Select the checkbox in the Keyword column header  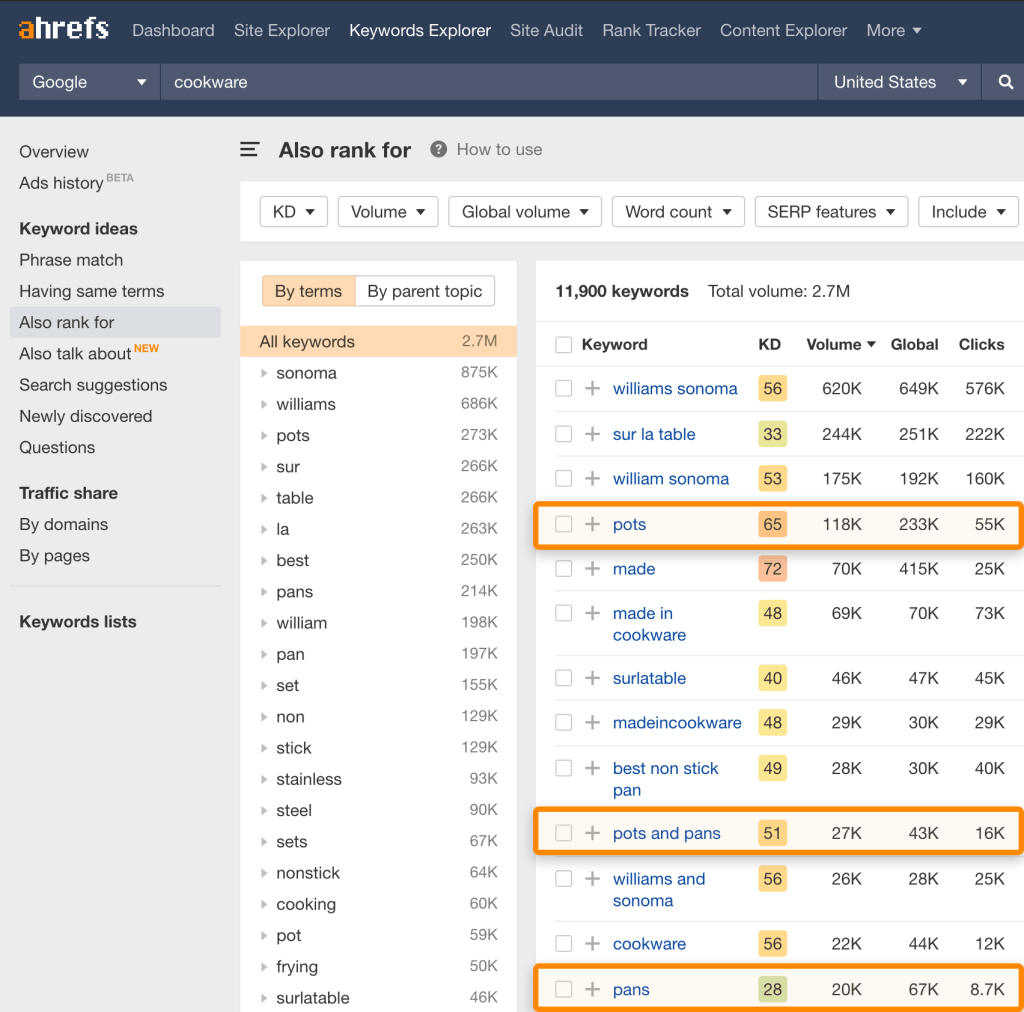tap(563, 344)
